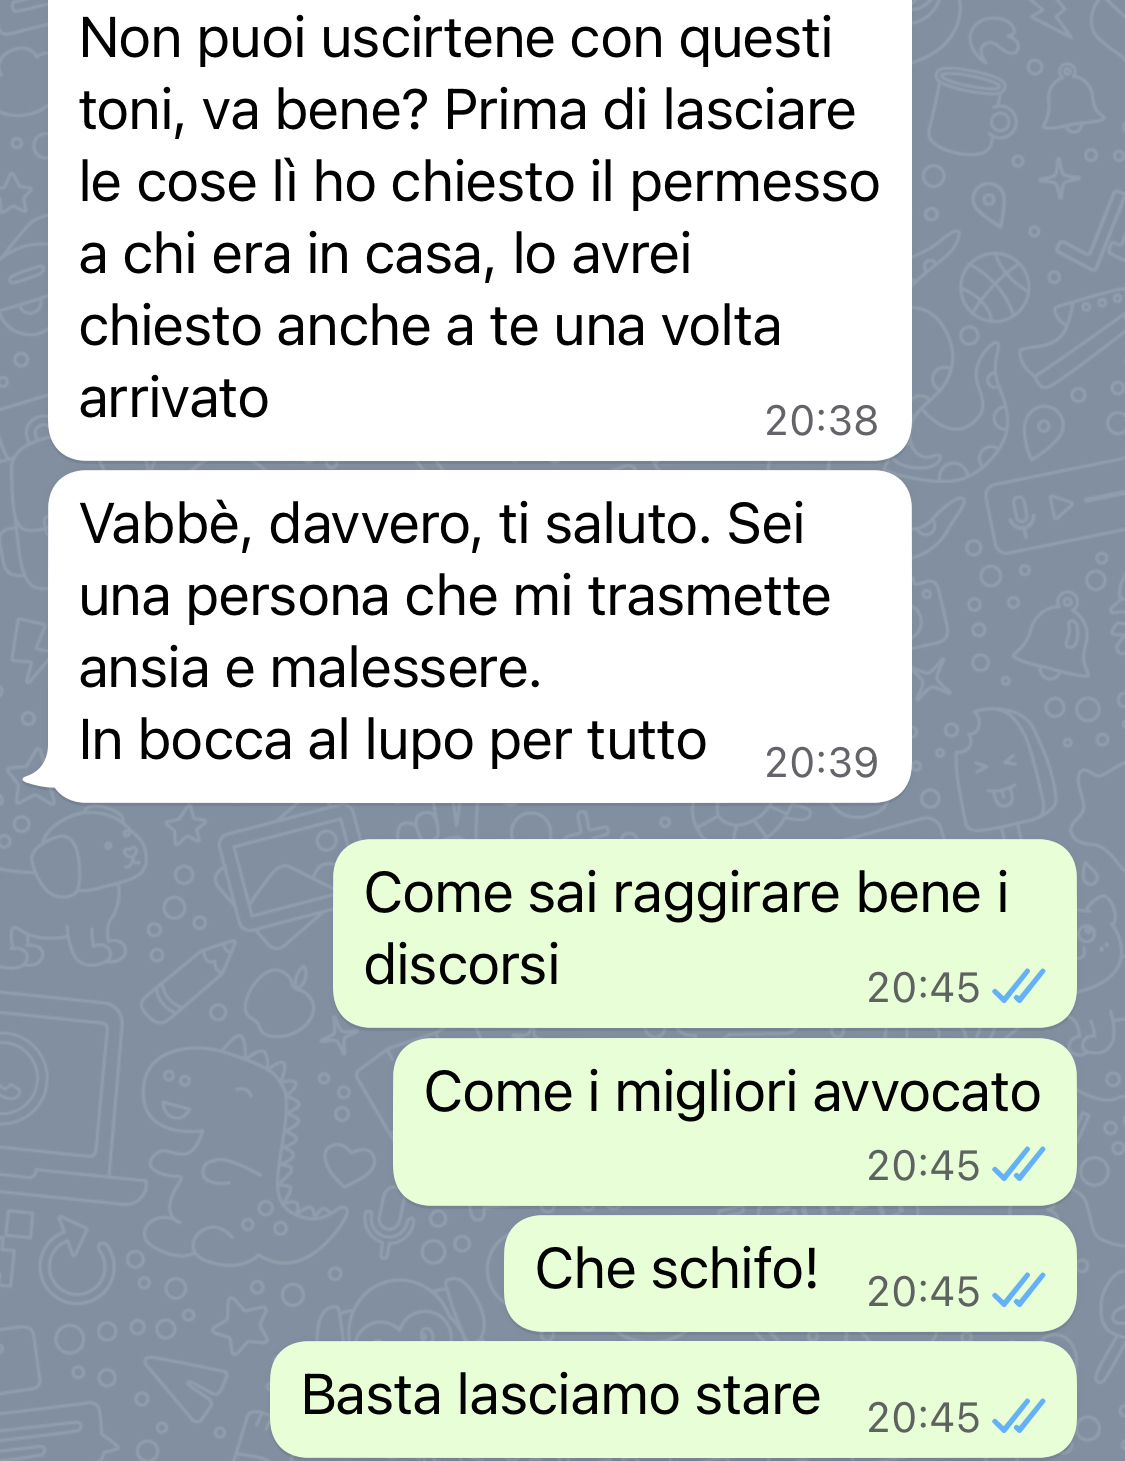Viewport: 1125px width, 1461px height.
Task: Tap read receipt checkmarks beside "Che schifo!"
Action: [1018, 1291]
